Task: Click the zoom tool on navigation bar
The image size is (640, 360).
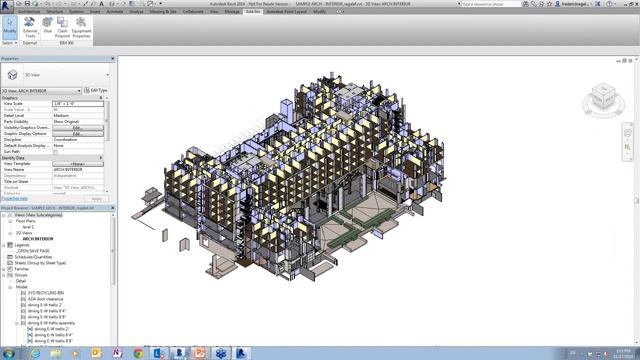Action: [x=627, y=147]
